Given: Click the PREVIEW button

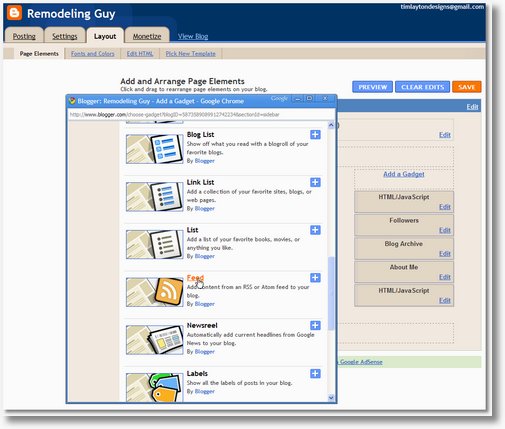Looking at the screenshot, I should click(373, 87).
